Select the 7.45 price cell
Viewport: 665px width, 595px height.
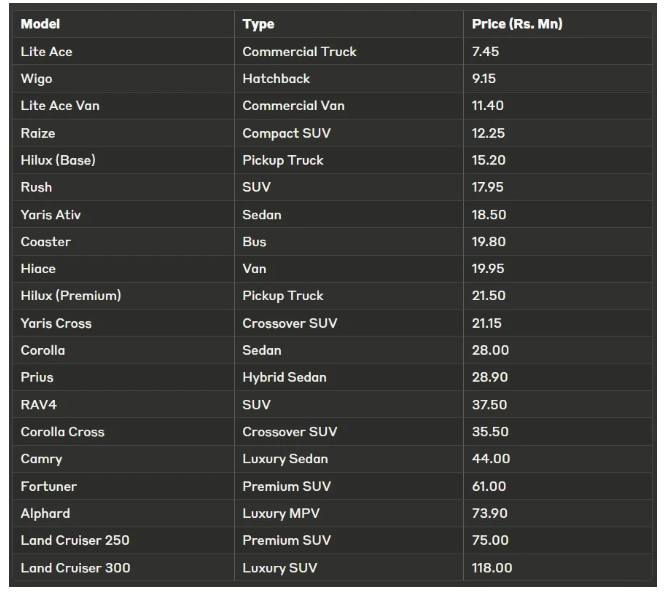coord(485,52)
